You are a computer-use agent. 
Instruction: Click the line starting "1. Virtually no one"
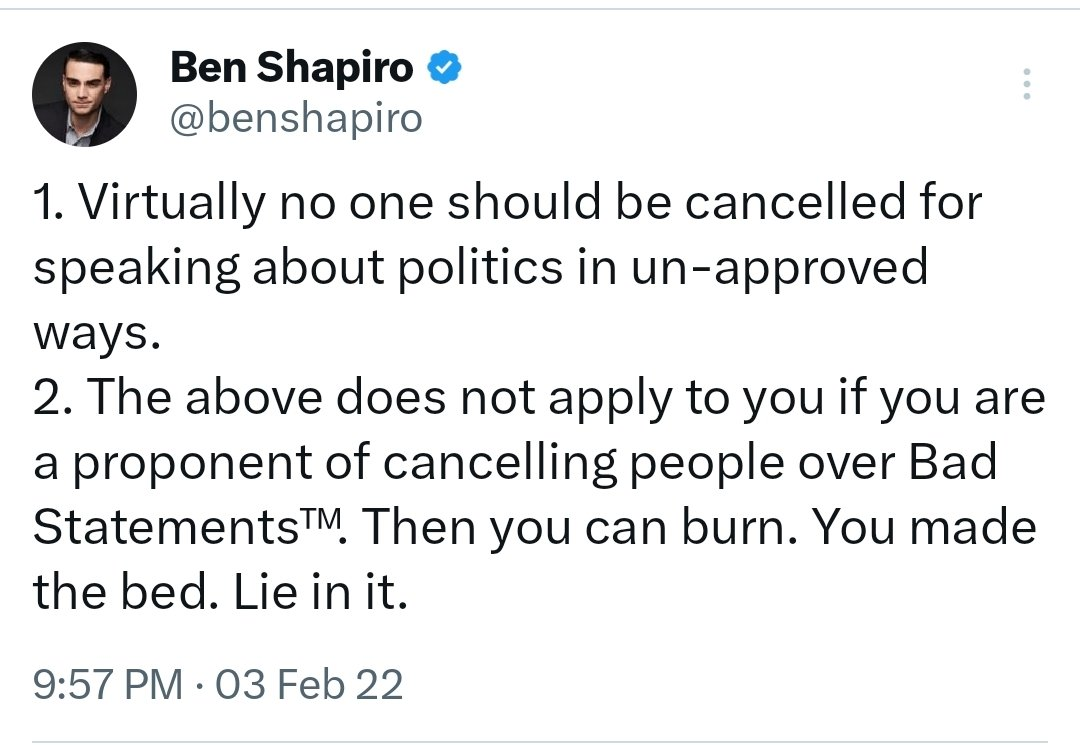[507, 202]
